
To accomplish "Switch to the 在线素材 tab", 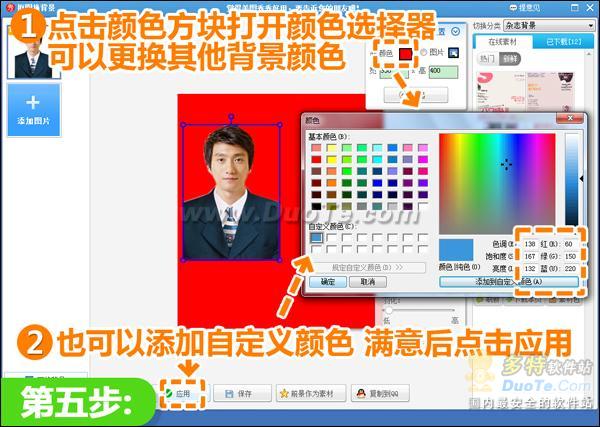I will point(502,42).
